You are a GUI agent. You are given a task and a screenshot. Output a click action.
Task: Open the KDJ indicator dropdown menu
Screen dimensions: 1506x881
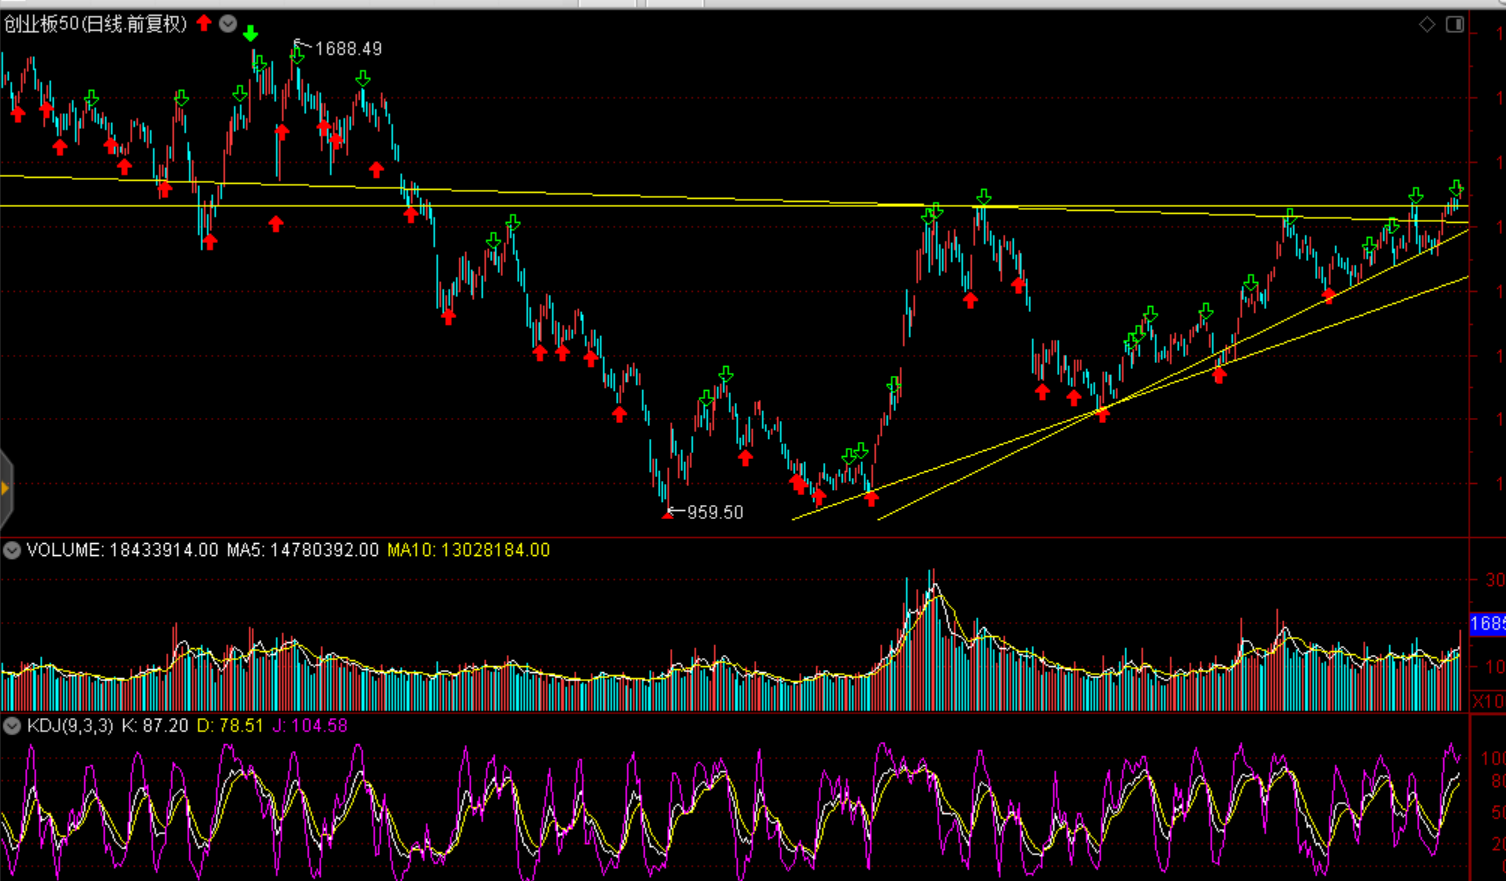click(12, 726)
